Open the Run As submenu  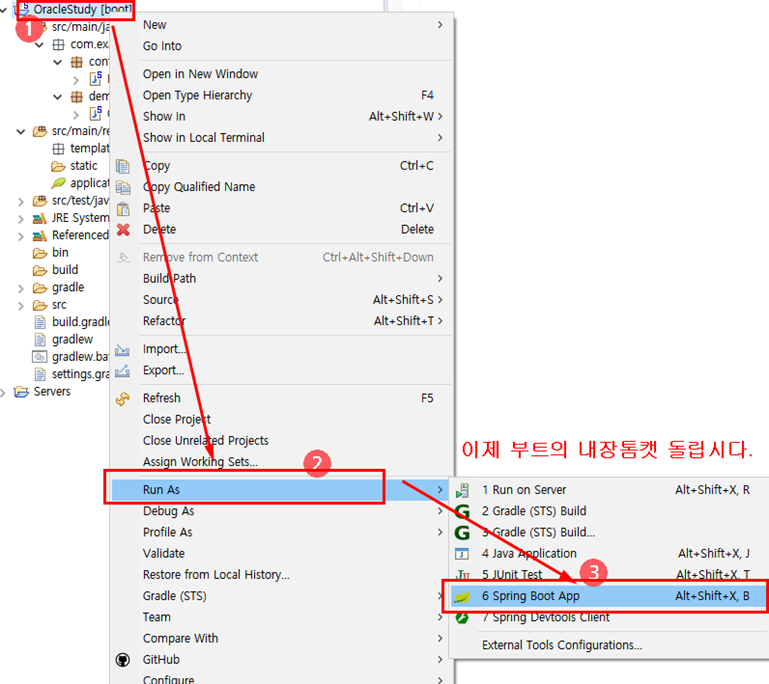click(x=281, y=489)
